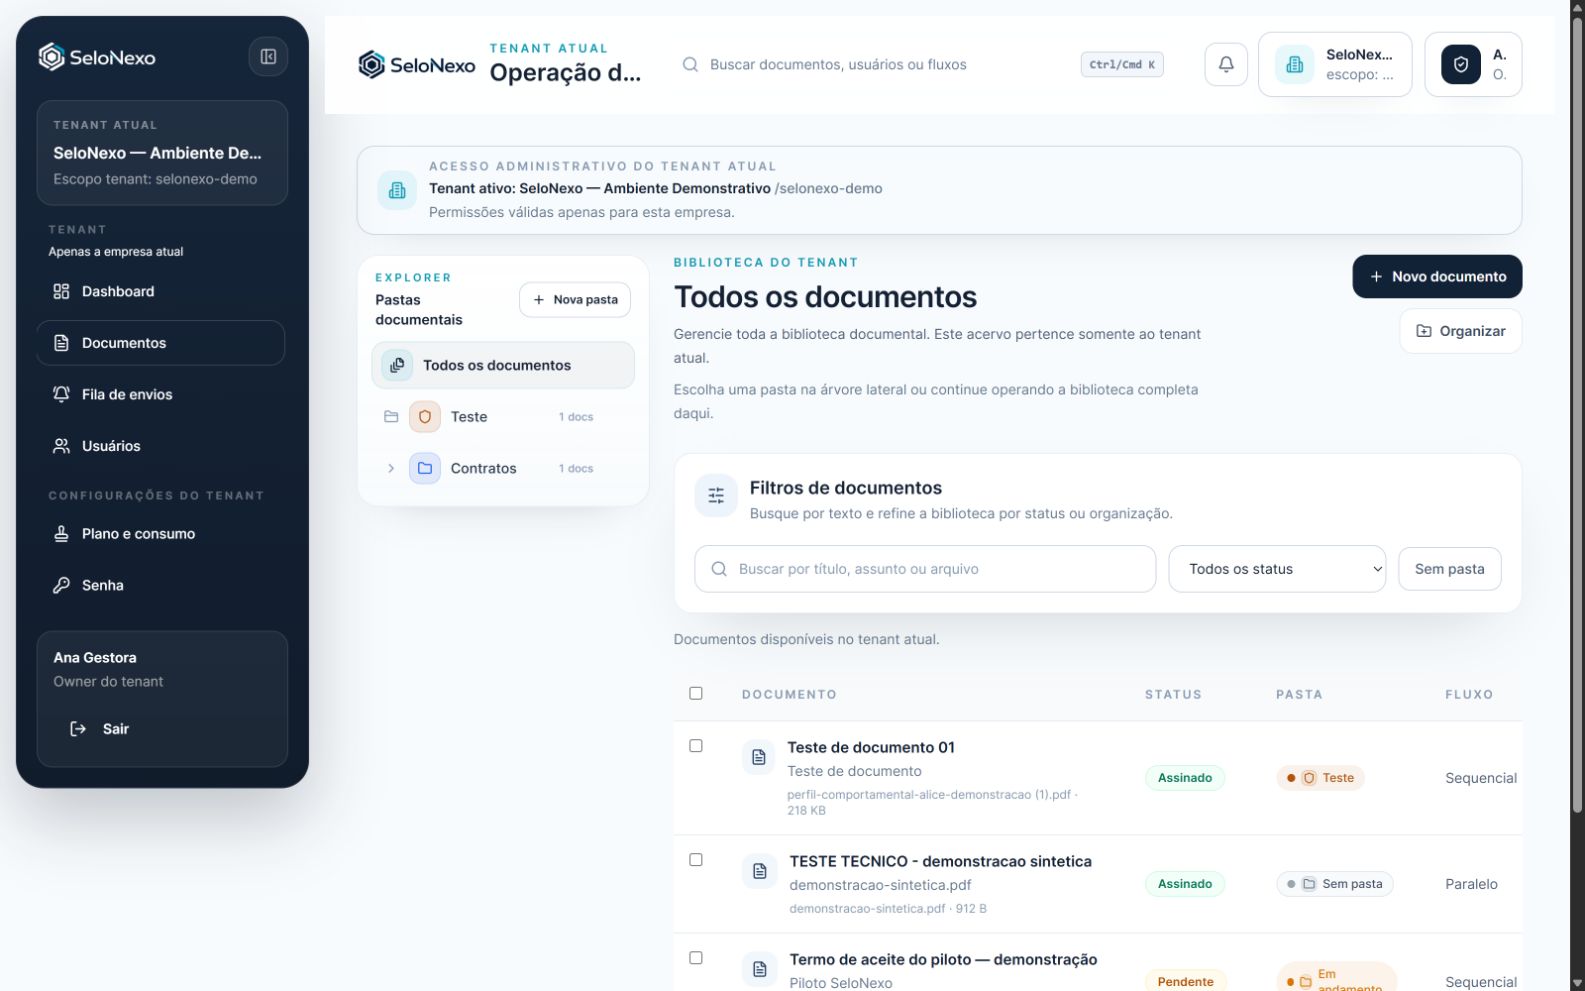Click the Pendente status badge
The width and height of the screenshot is (1585, 991).
[x=1185, y=982]
